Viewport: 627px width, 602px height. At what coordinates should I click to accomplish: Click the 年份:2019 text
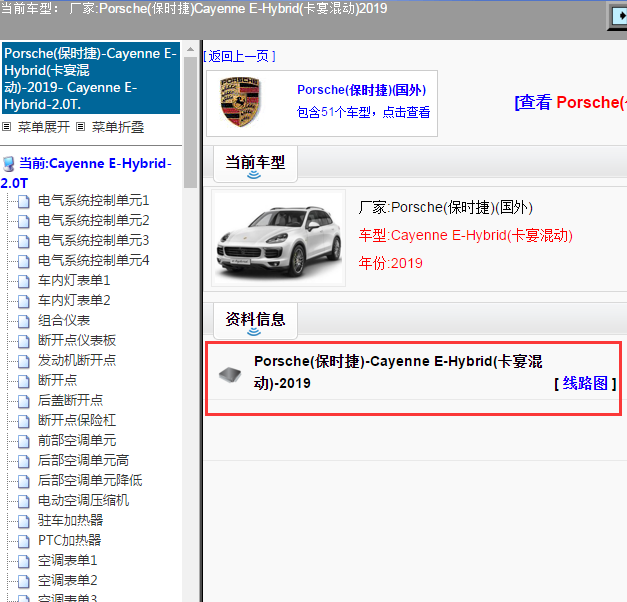(x=390, y=263)
